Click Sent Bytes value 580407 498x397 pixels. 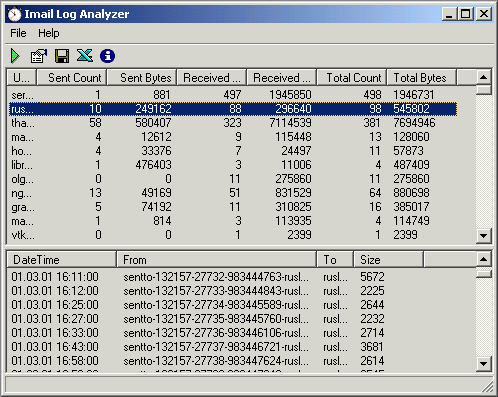point(153,123)
